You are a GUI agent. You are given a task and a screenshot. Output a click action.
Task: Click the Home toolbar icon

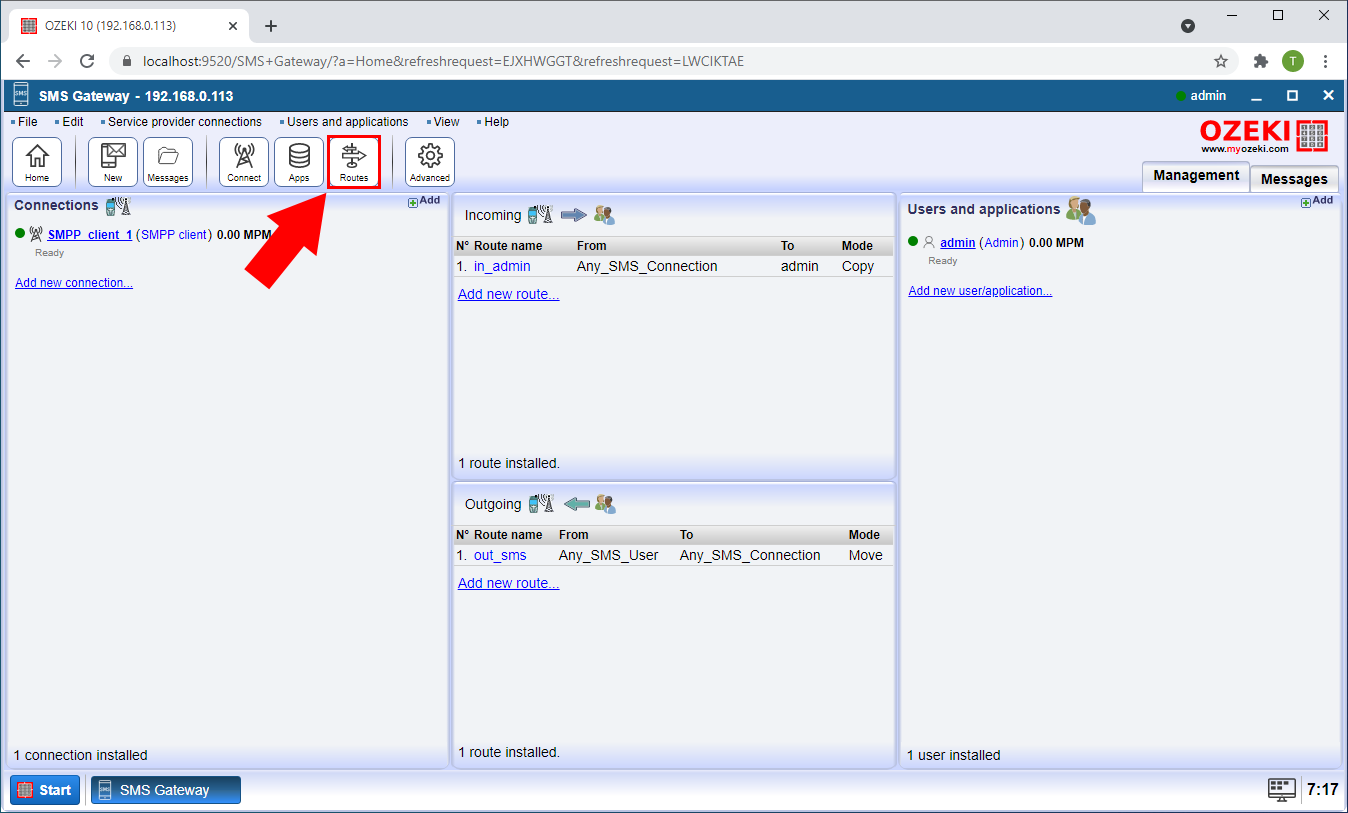(x=36, y=161)
